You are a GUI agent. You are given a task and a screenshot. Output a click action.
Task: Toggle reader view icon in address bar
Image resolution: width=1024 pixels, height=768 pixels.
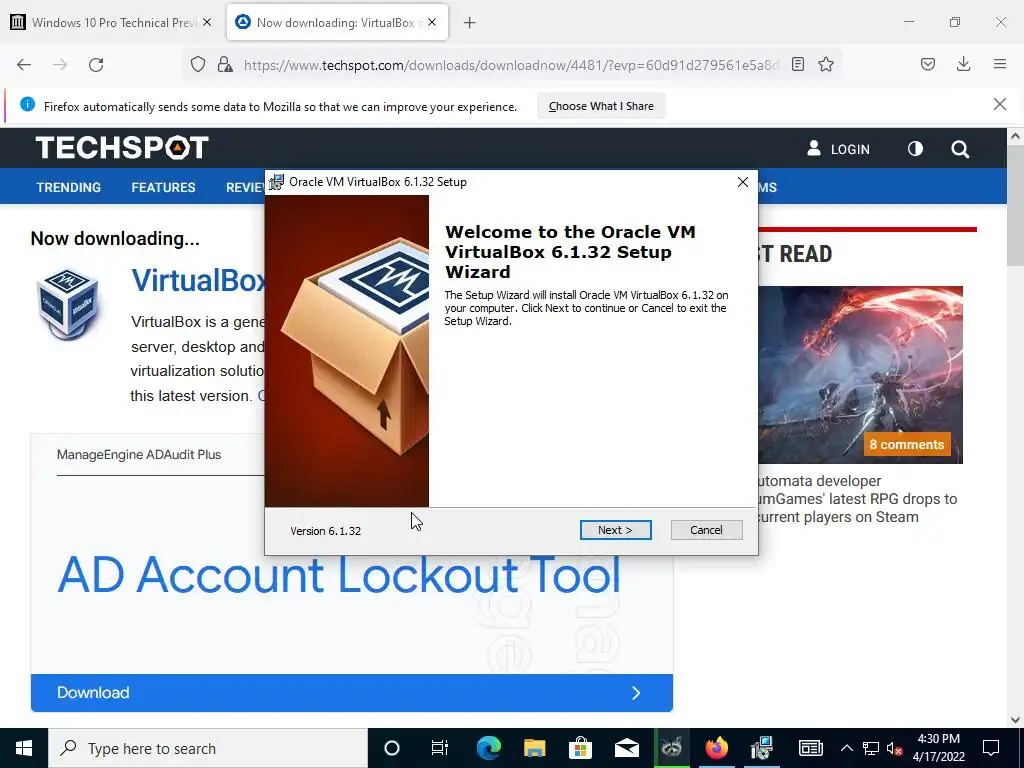(x=797, y=64)
